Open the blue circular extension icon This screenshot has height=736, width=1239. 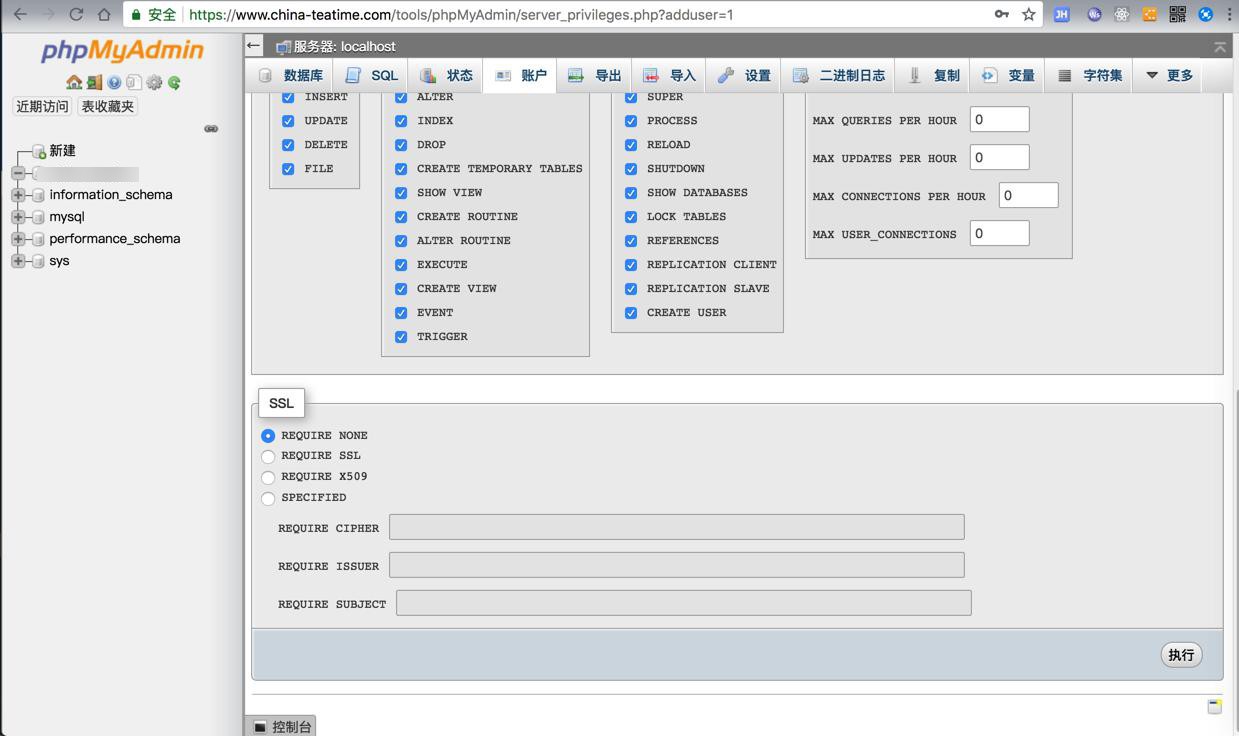point(1205,15)
